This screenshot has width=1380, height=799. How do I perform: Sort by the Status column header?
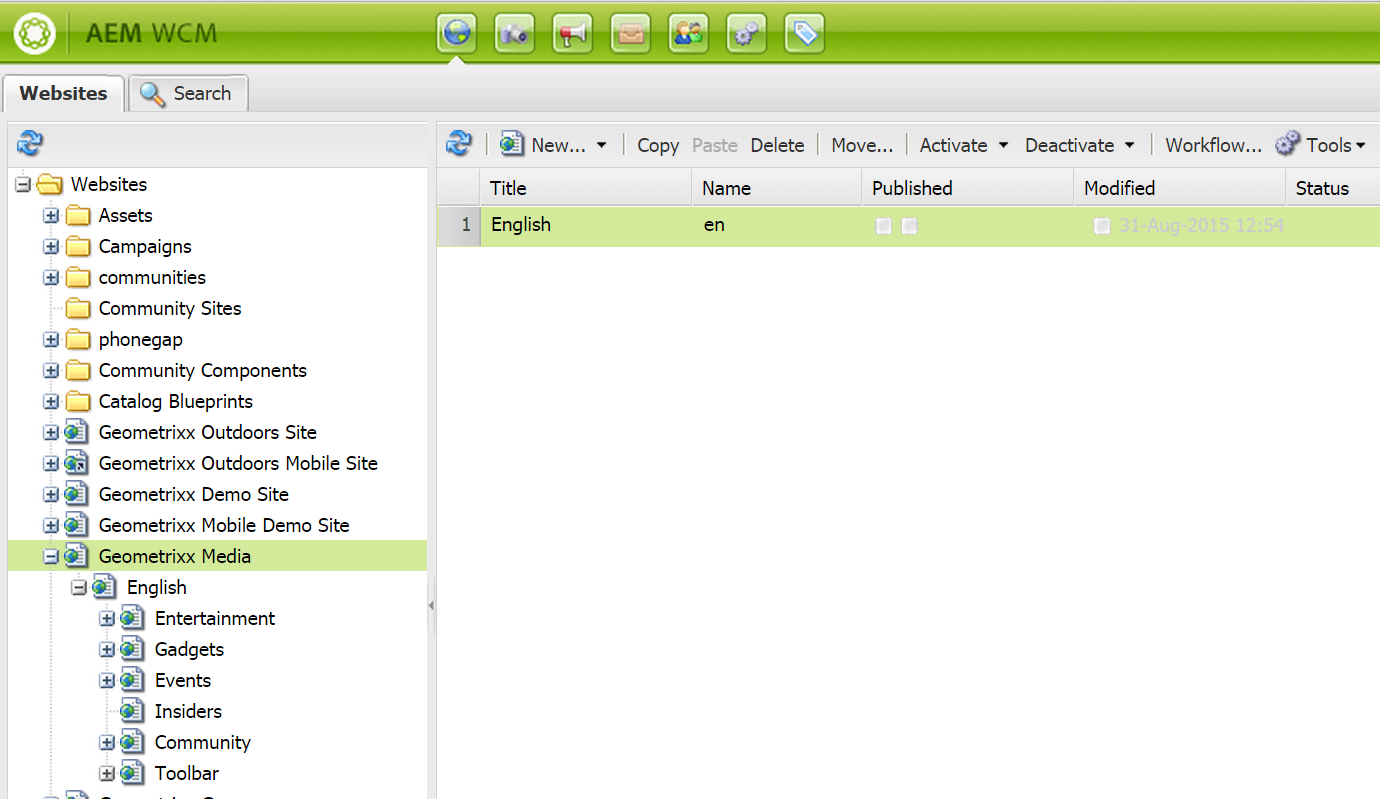(1332, 188)
